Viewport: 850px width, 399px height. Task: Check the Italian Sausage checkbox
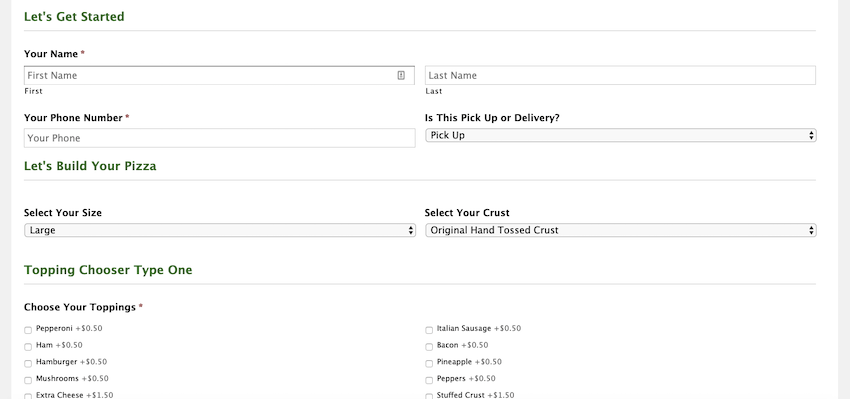(429, 330)
